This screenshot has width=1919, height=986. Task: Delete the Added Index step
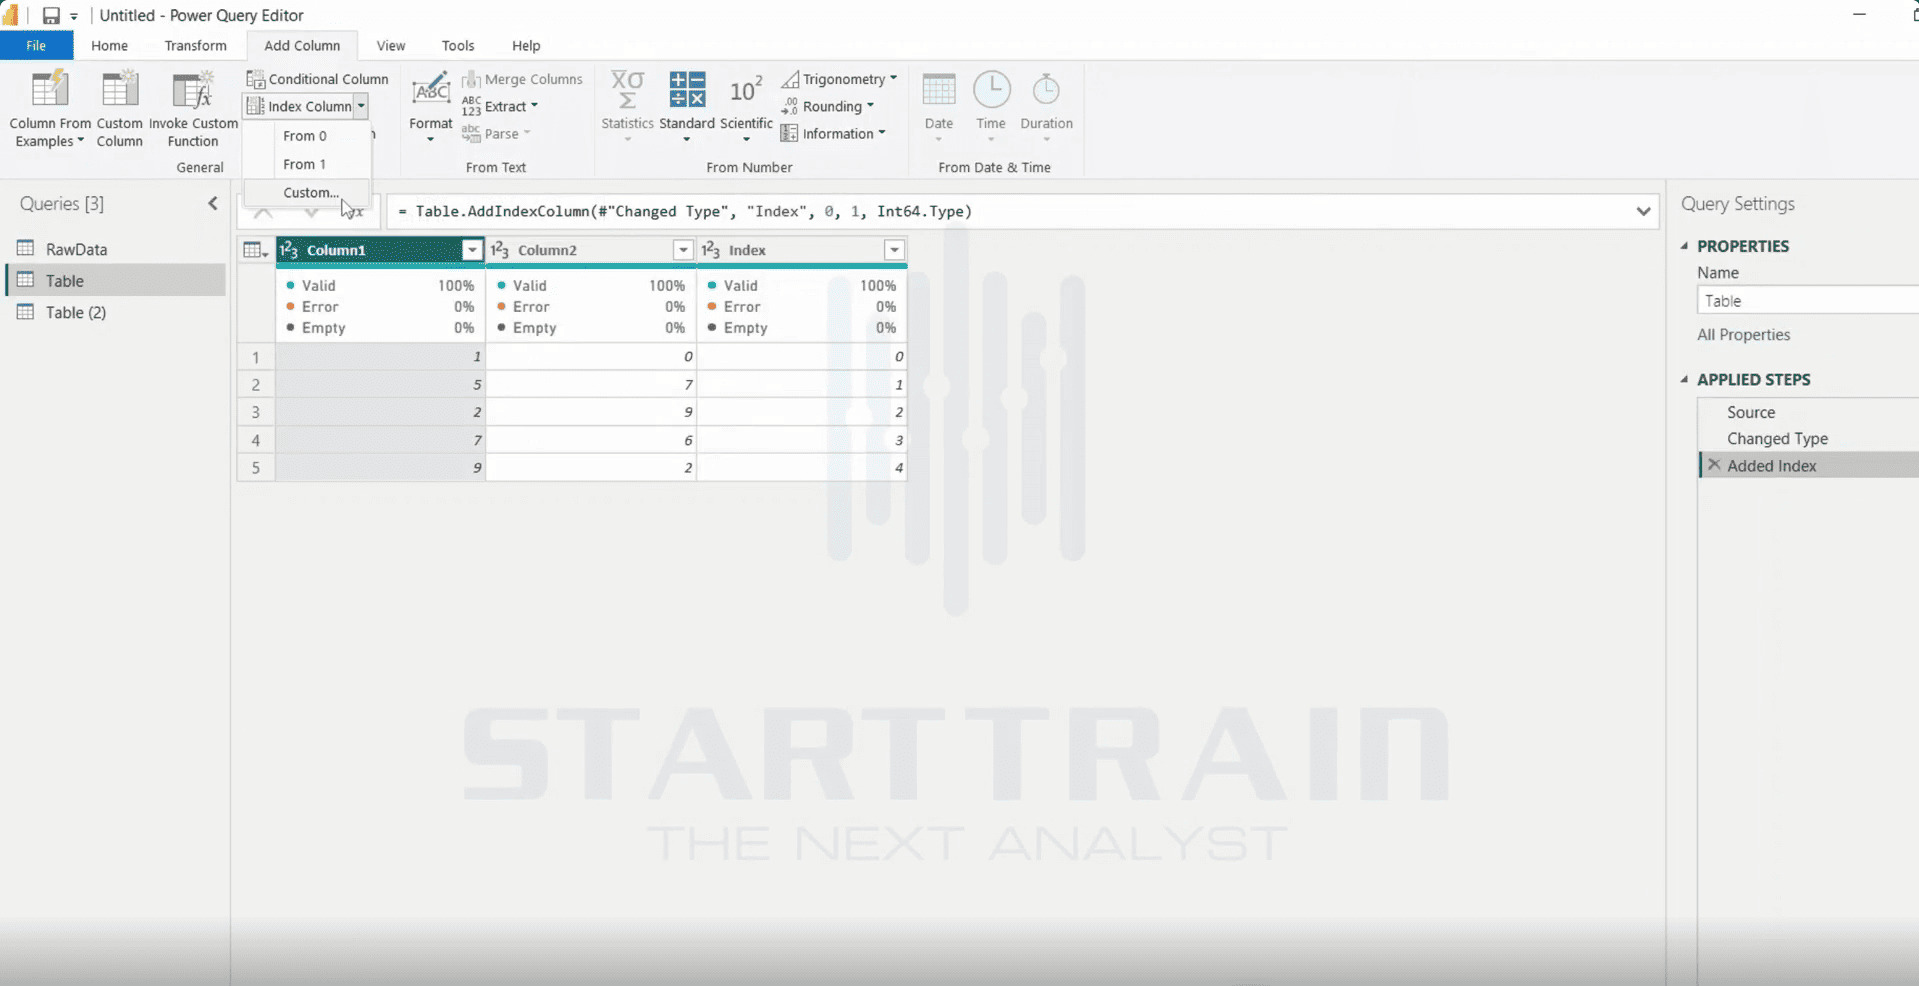tap(1714, 465)
